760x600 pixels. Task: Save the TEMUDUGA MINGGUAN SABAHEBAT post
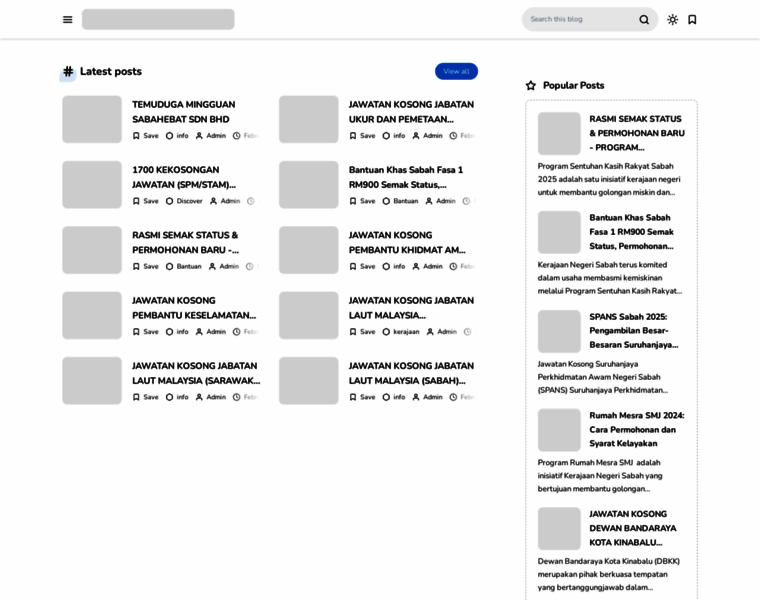click(145, 136)
